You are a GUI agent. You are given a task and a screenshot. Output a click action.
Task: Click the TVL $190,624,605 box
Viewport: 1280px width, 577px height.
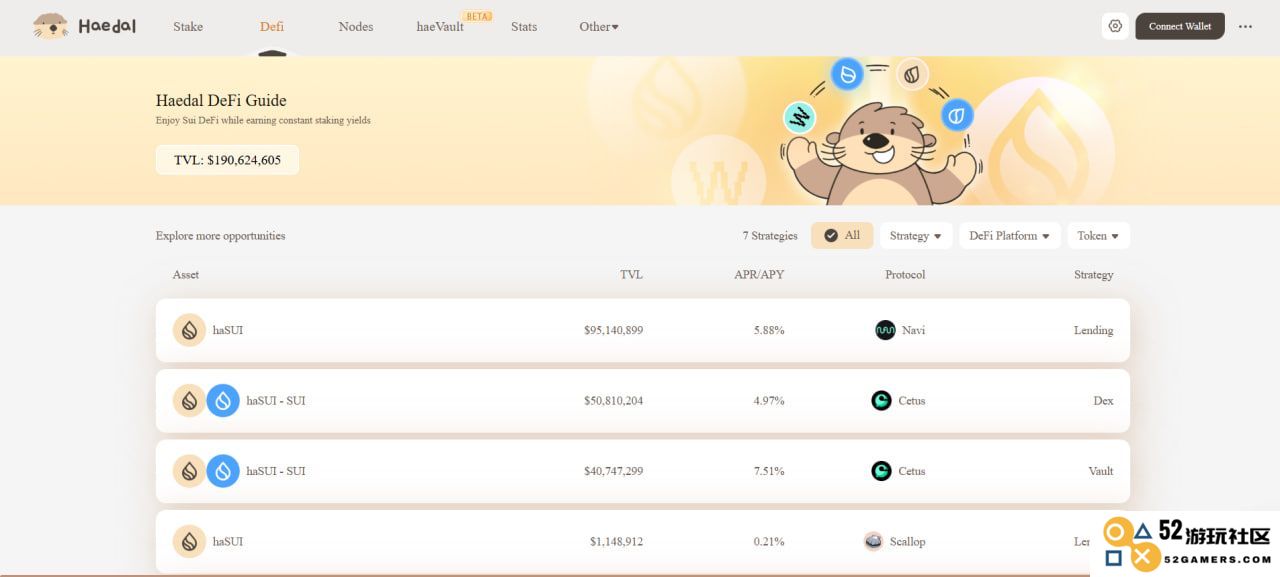(x=227, y=160)
